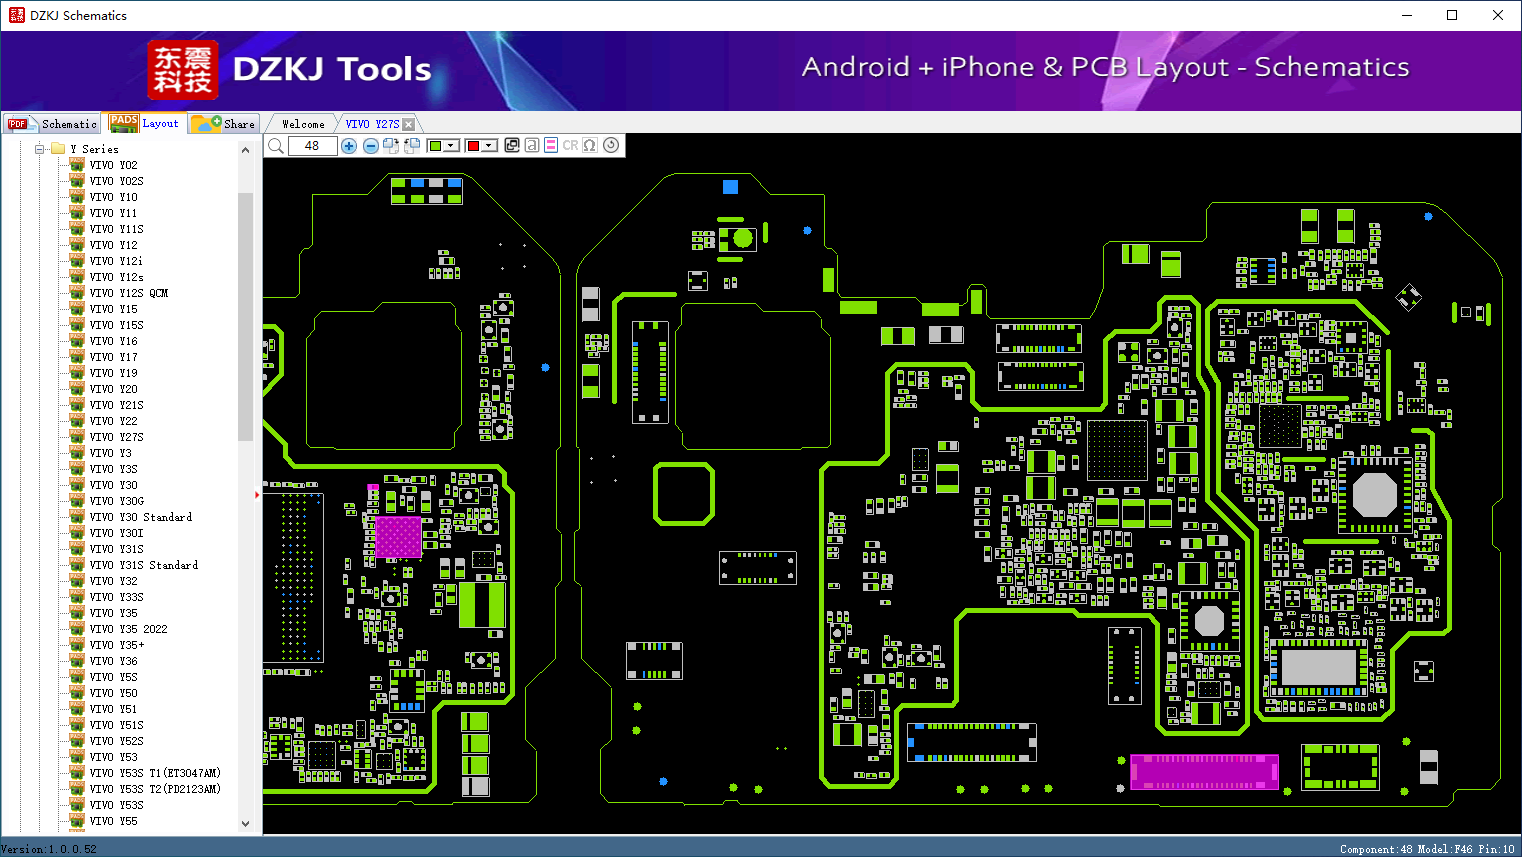This screenshot has height=857, width=1522.
Task: Click the model list scrollbar thumb
Action: 245,316
